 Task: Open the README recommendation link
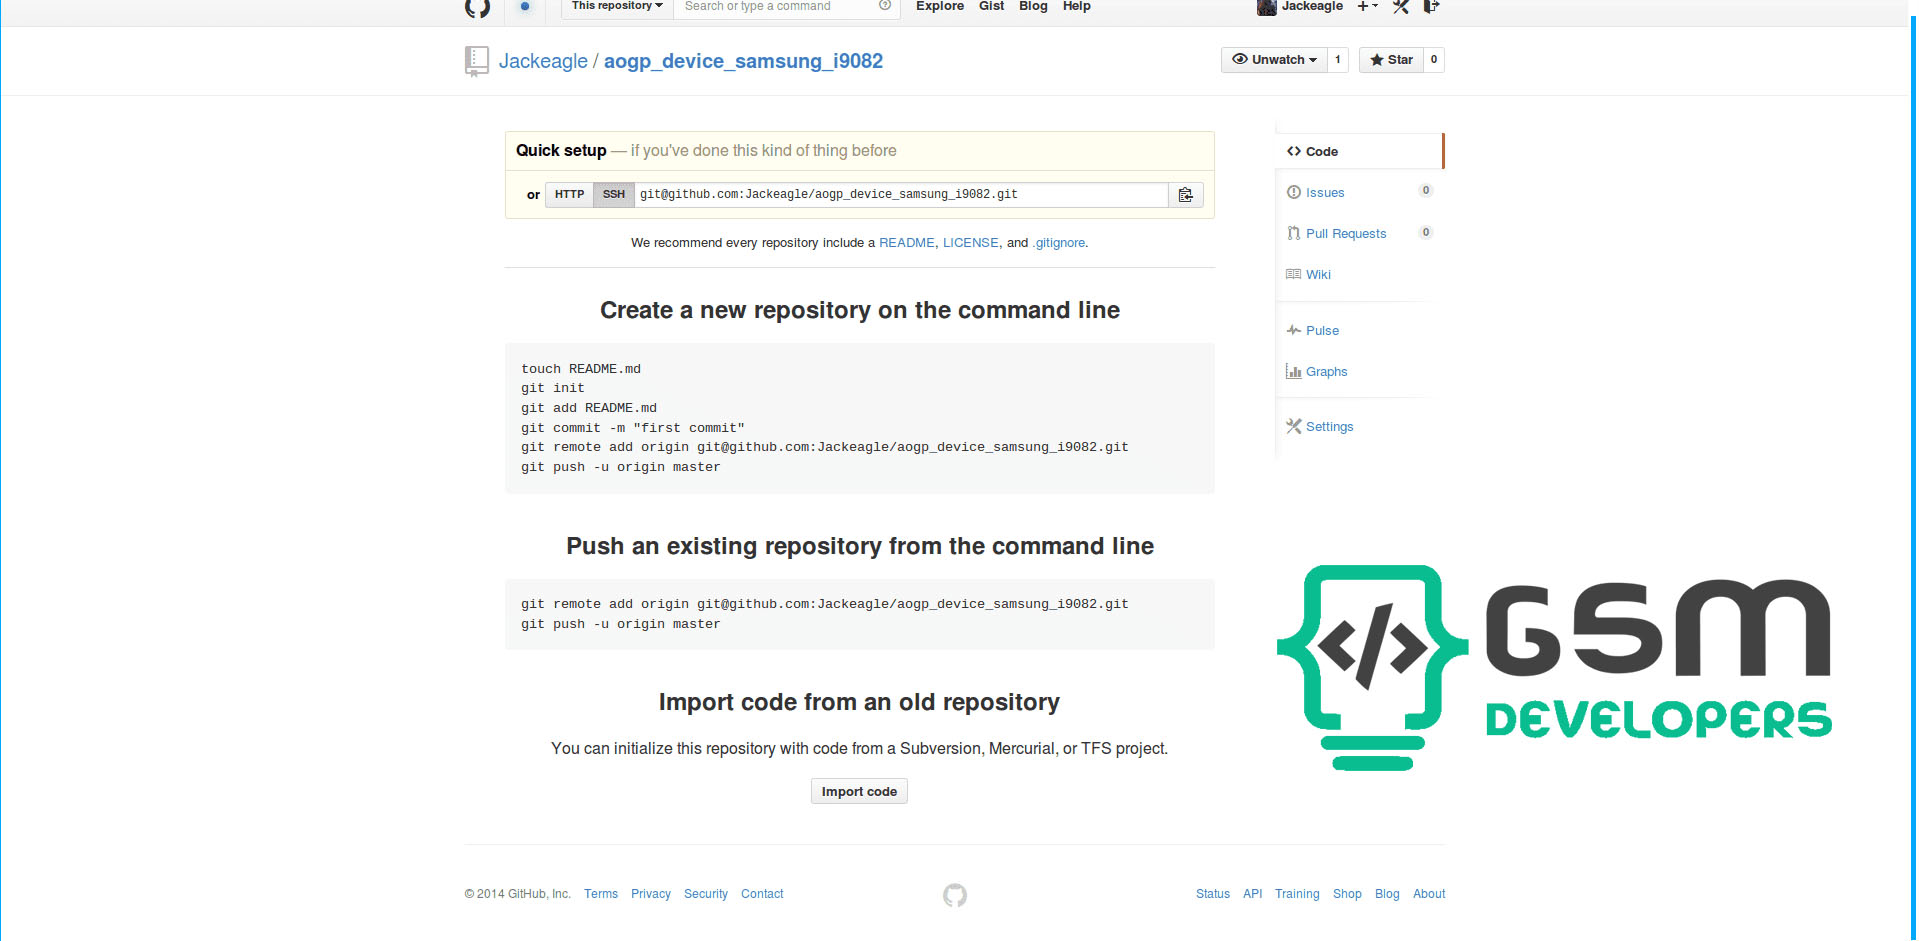click(907, 243)
